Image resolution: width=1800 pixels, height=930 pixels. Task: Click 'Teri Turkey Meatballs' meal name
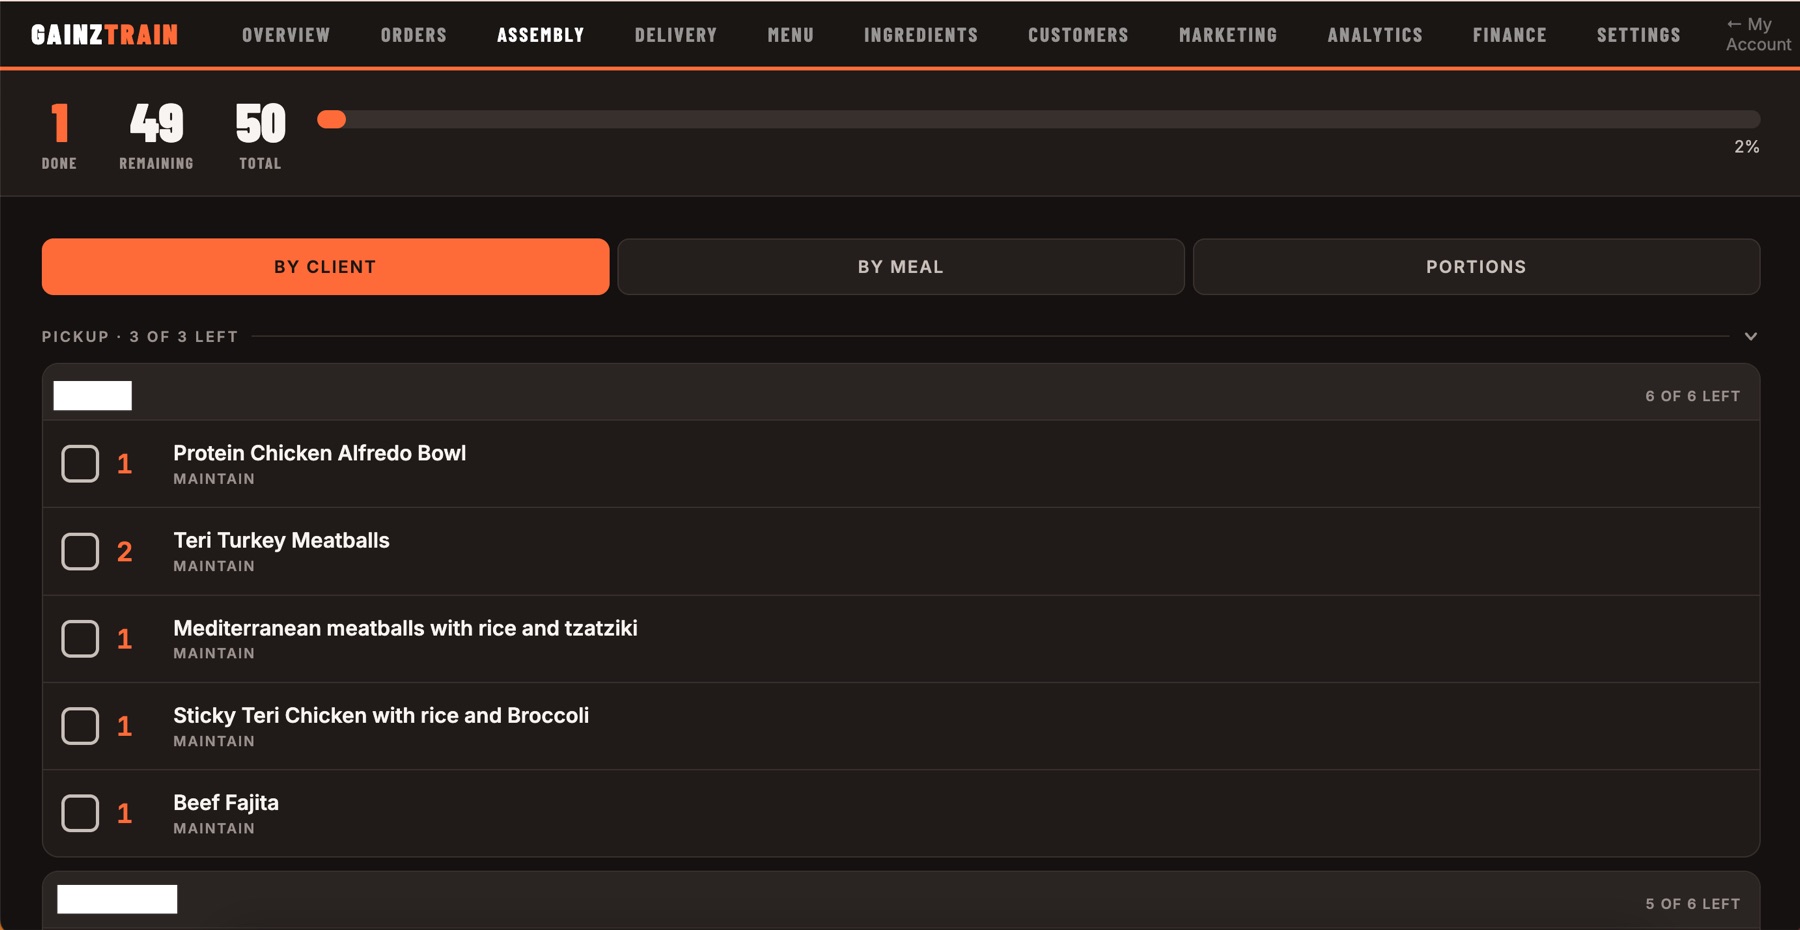[x=281, y=541]
